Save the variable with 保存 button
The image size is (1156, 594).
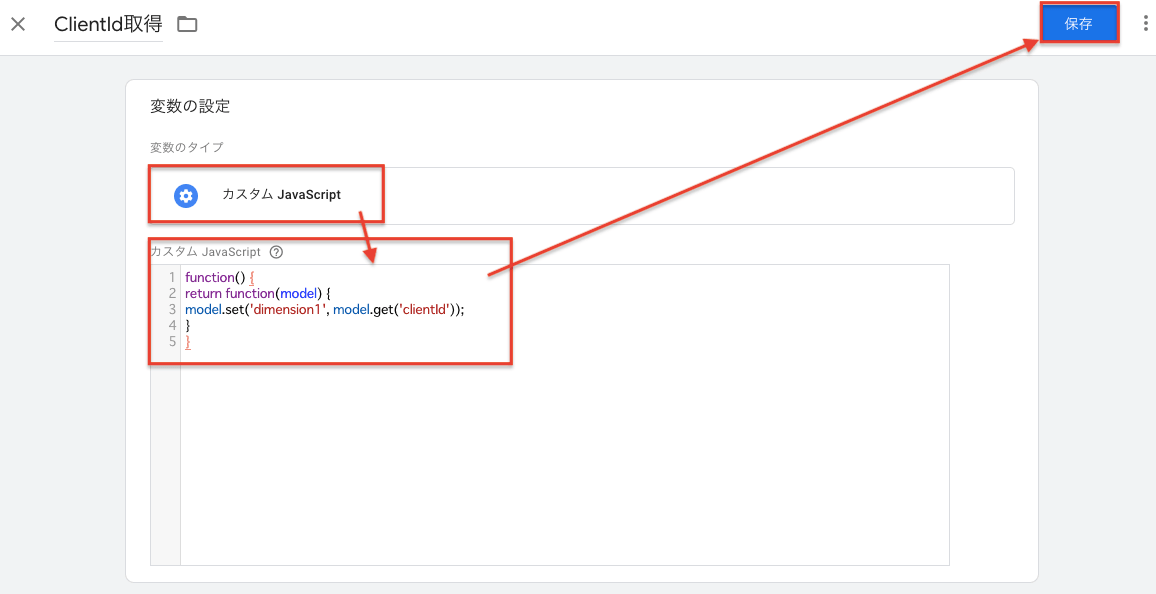click(1079, 24)
